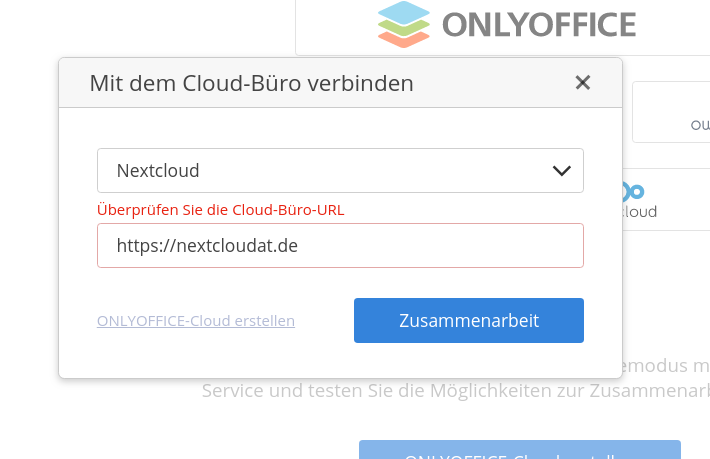Close the Cloud-Büro connection dialog

coord(582,83)
